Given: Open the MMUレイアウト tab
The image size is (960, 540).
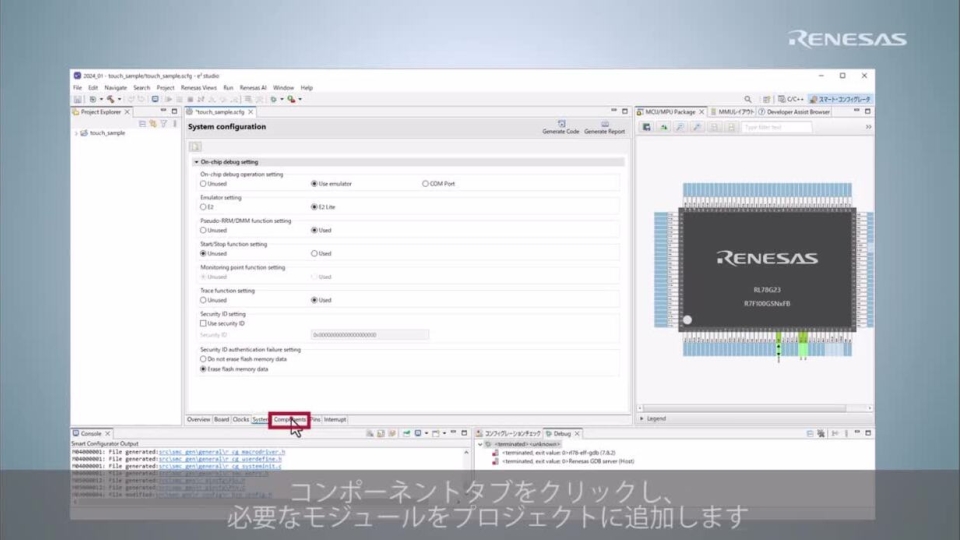Looking at the screenshot, I should point(732,112).
